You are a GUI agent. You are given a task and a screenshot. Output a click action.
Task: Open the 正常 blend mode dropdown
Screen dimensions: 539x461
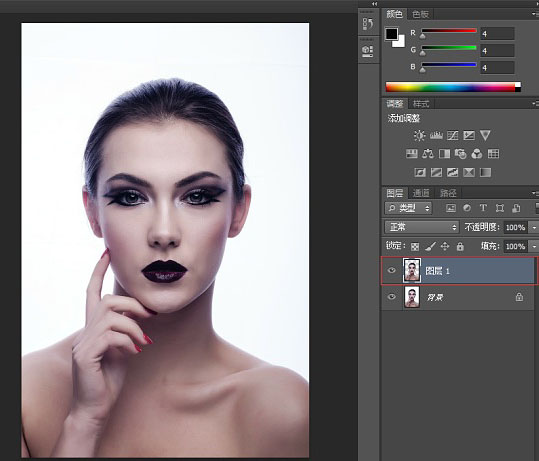point(421,227)
